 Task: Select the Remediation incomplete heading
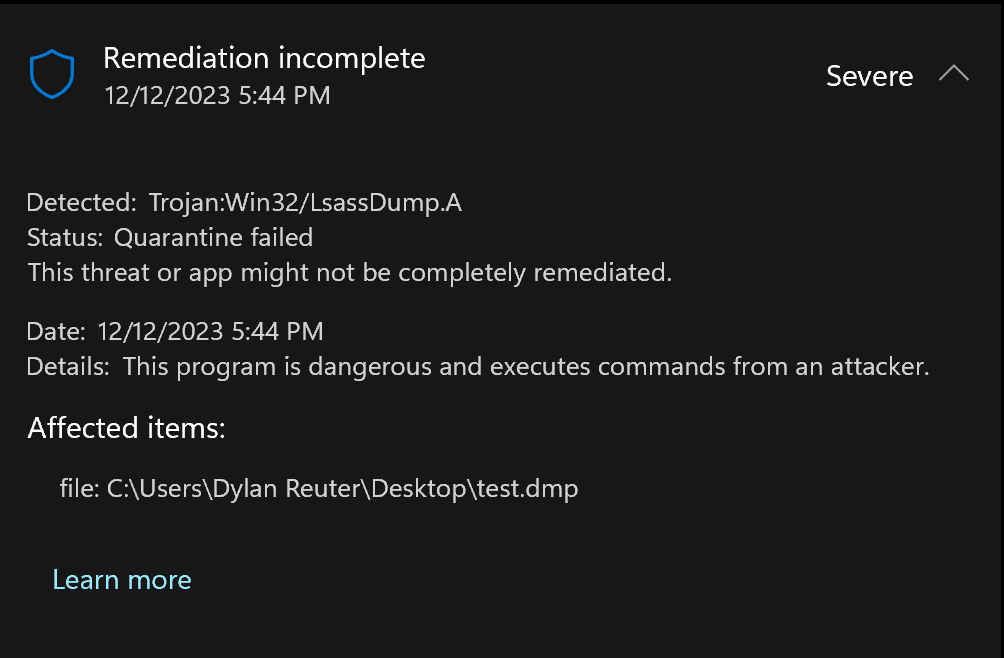point(264,58)
